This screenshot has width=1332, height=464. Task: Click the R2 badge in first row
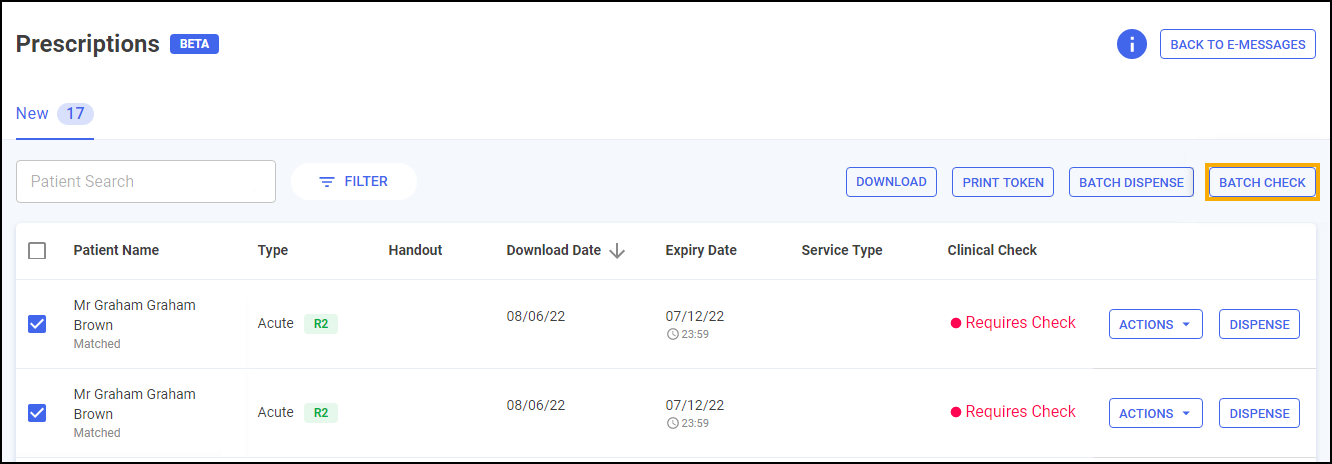coord(321,324)
